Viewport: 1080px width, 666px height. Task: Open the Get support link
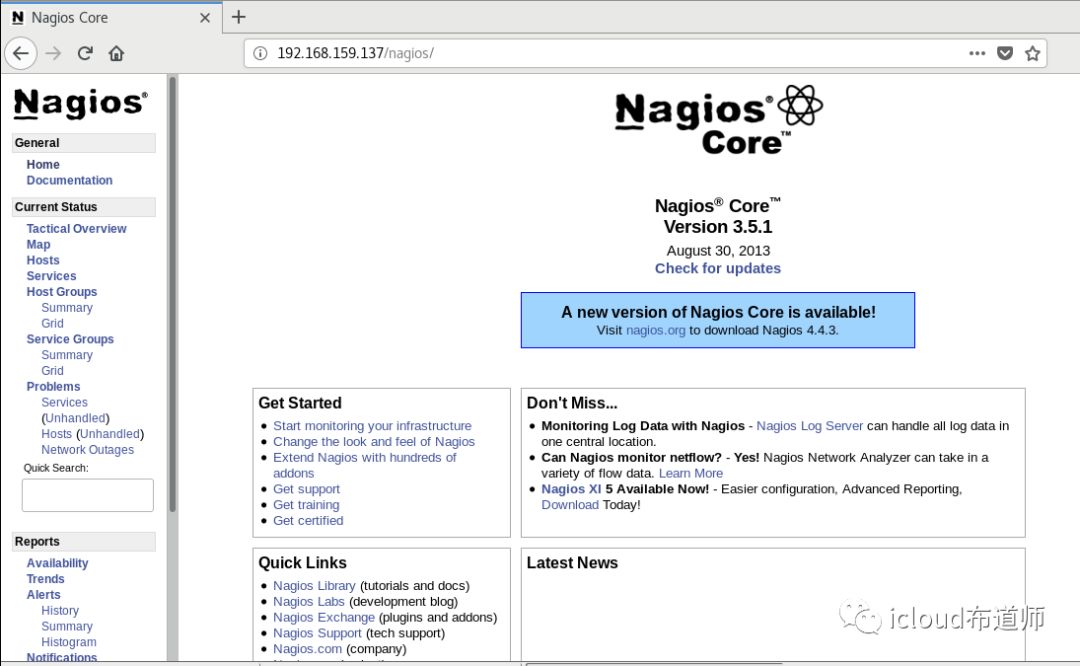coord(307,490)
